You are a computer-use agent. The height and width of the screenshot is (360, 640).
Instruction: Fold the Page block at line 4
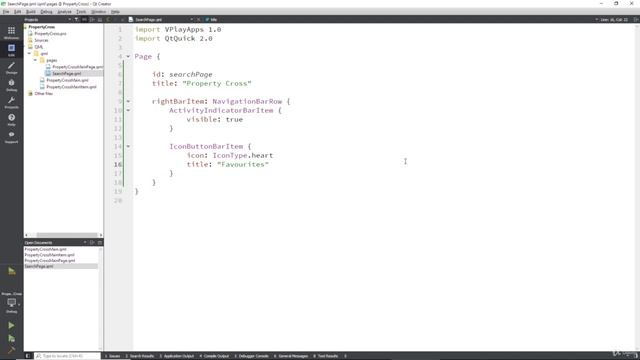pos(128,56)
